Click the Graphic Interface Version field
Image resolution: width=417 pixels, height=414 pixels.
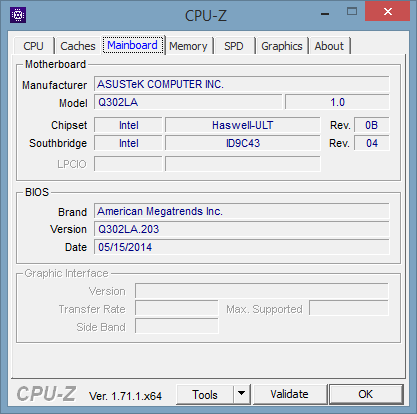[262, 291]
